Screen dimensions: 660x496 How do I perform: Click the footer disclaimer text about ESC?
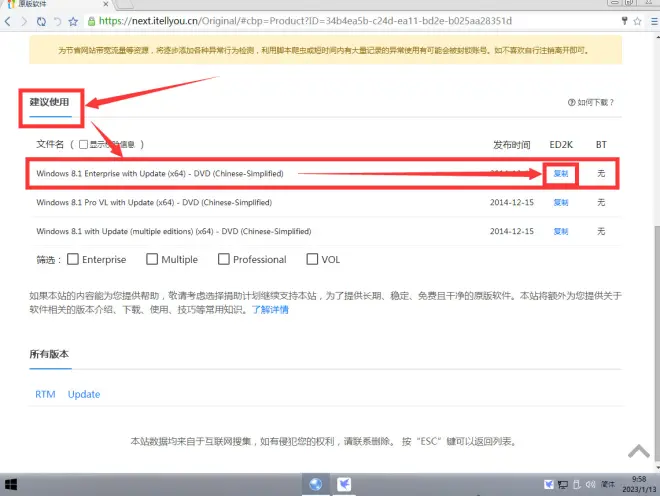pyautogui.click(x=324, y=442)
